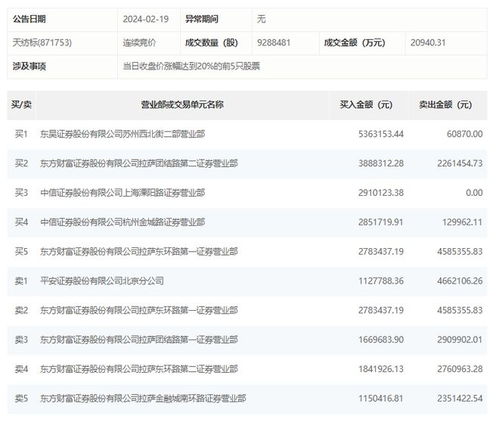Click the 公告日期 label
Viewport: 499px width, 425px height.
29,19
